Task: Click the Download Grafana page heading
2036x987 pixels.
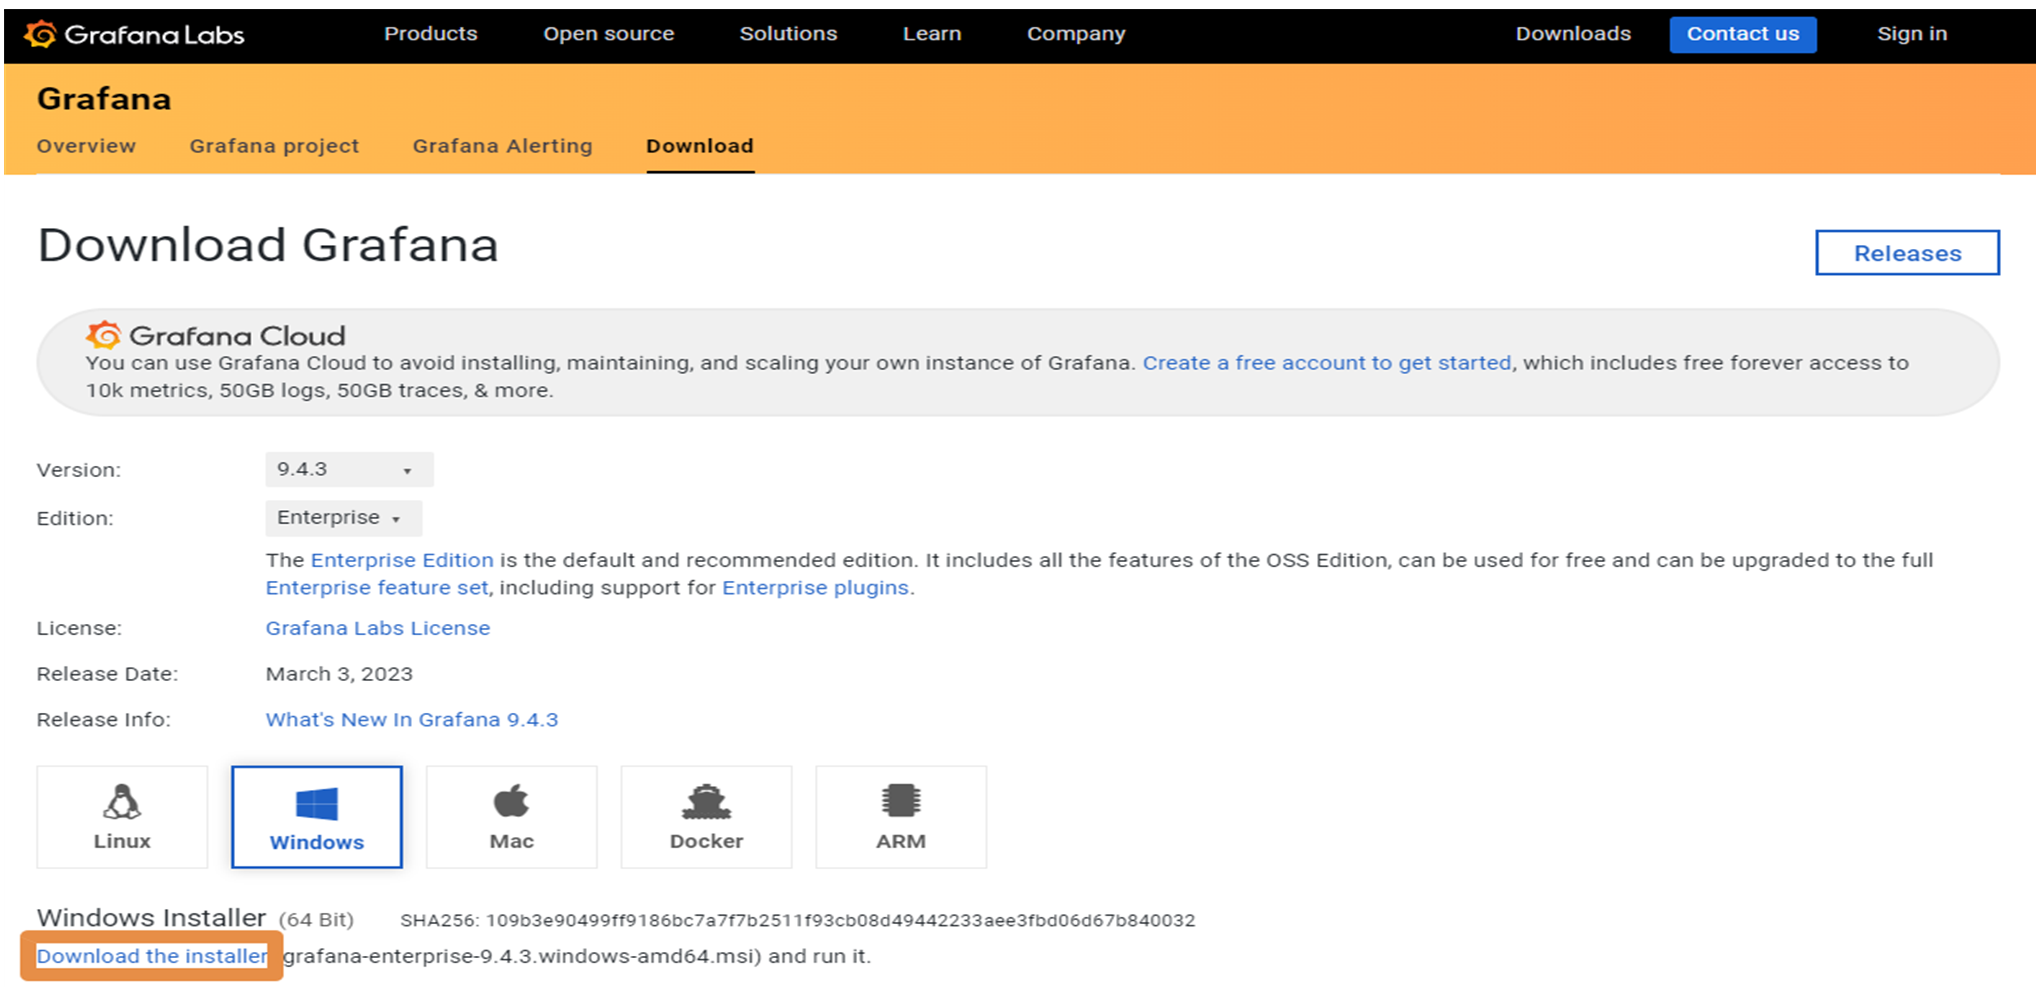Action: click(268, 245)
